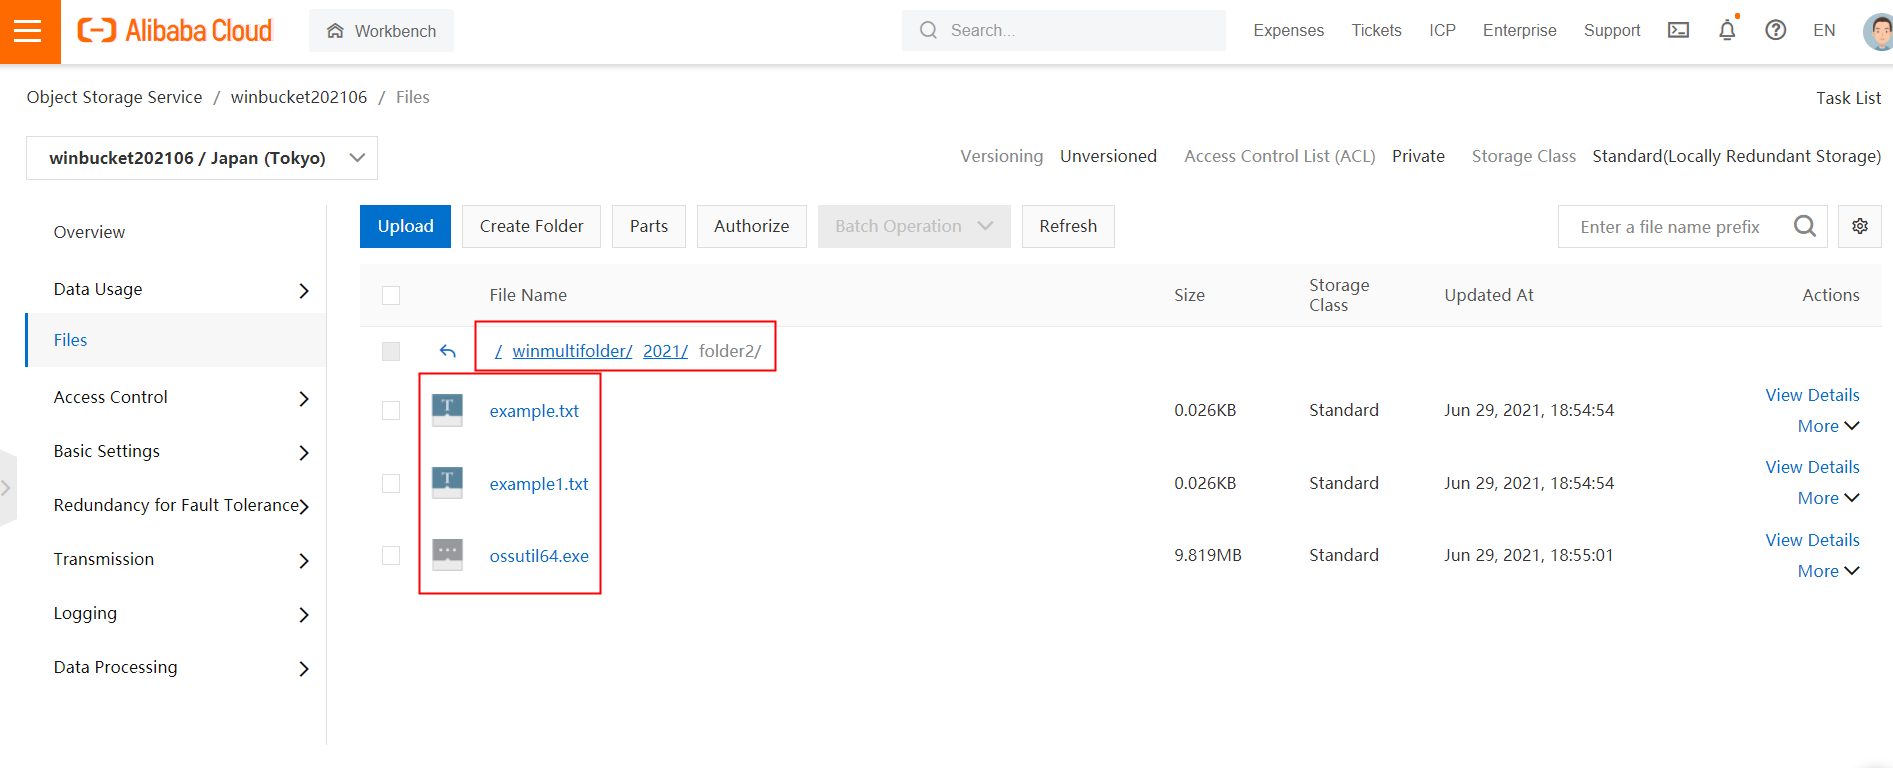Switch language via EN
The height and width of the screenshot is (768, 1893).
click(x=1824, y=30)
